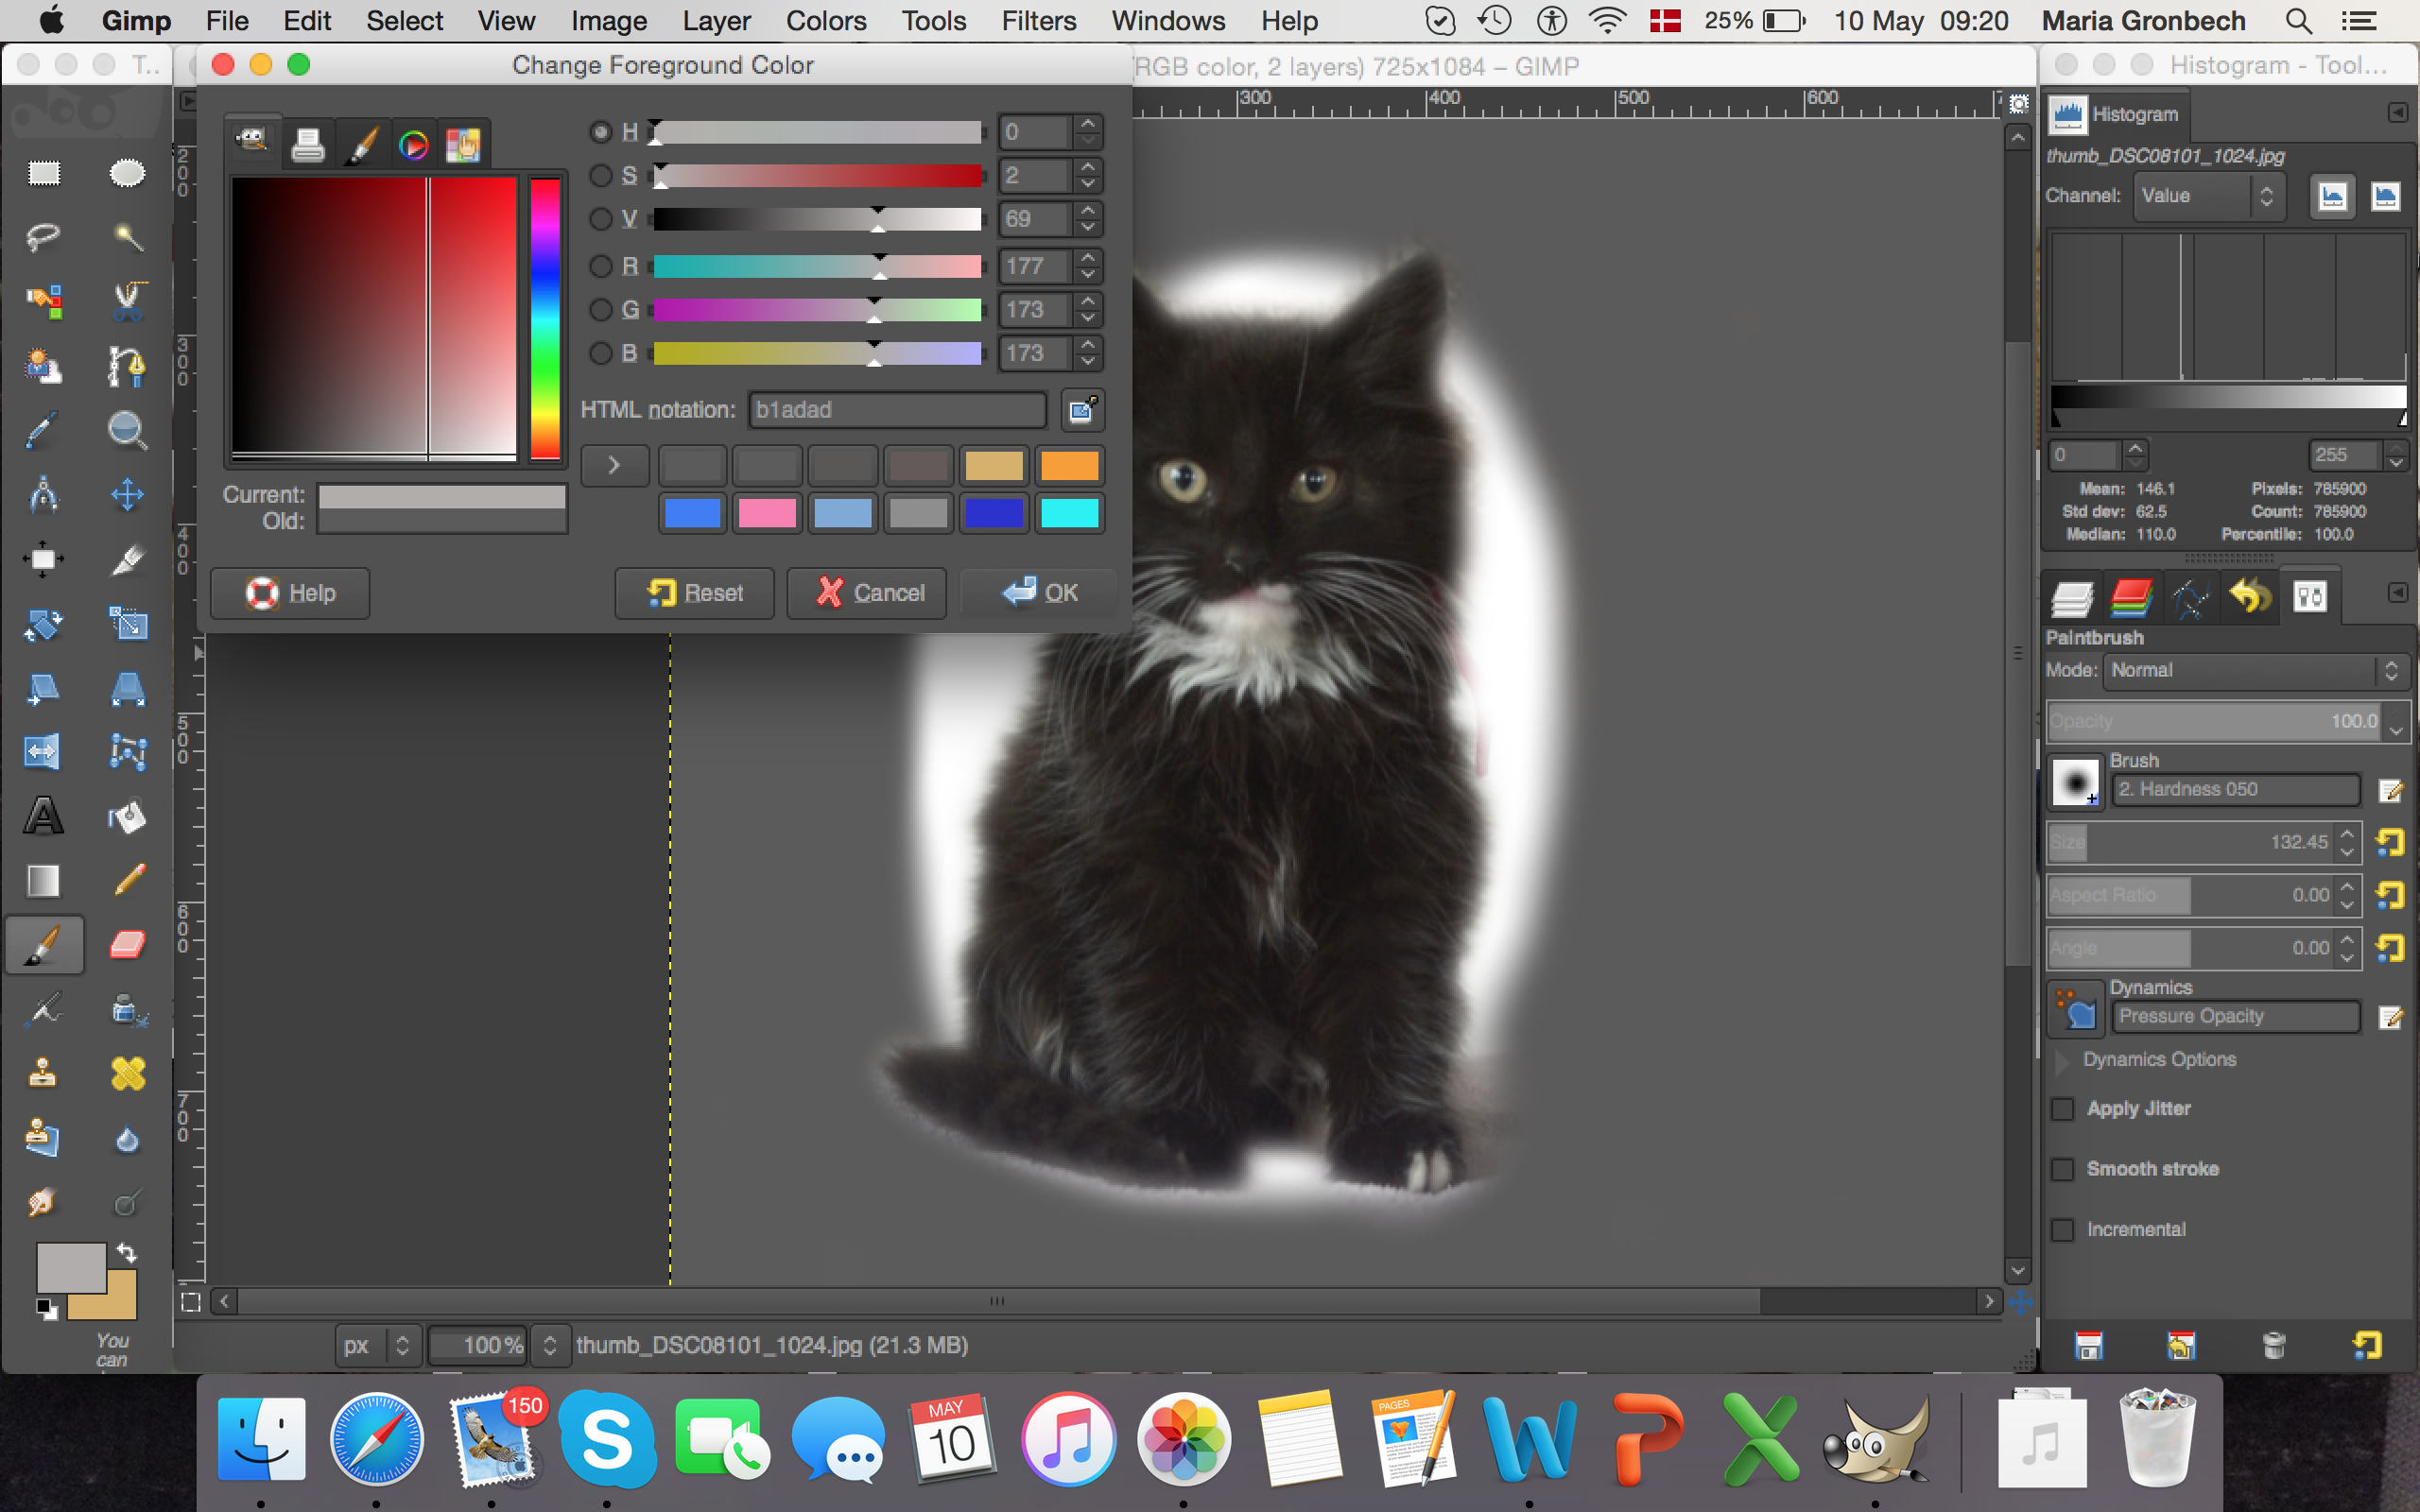Pick the cyan color history swatch

[1069, 513]
